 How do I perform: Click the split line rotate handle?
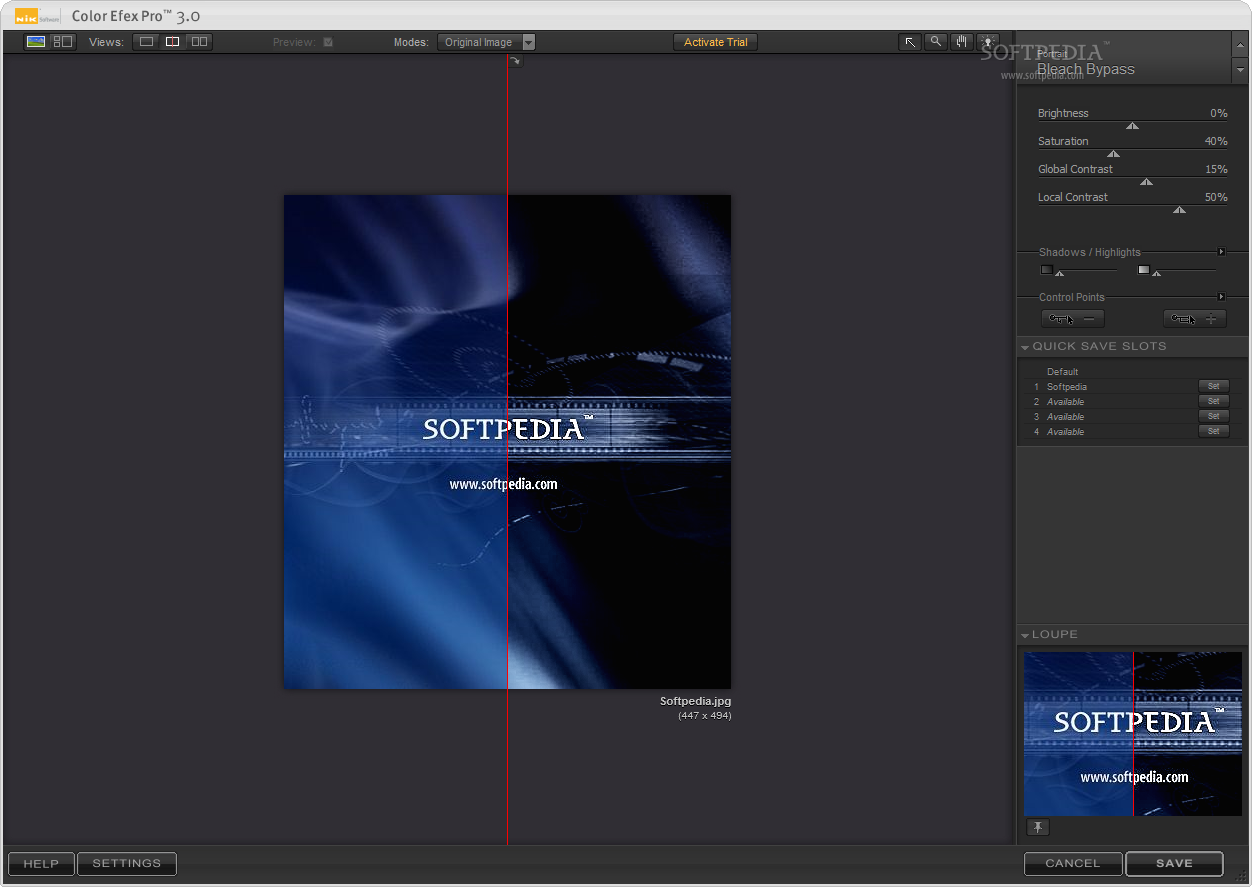[x=515, y=62]
